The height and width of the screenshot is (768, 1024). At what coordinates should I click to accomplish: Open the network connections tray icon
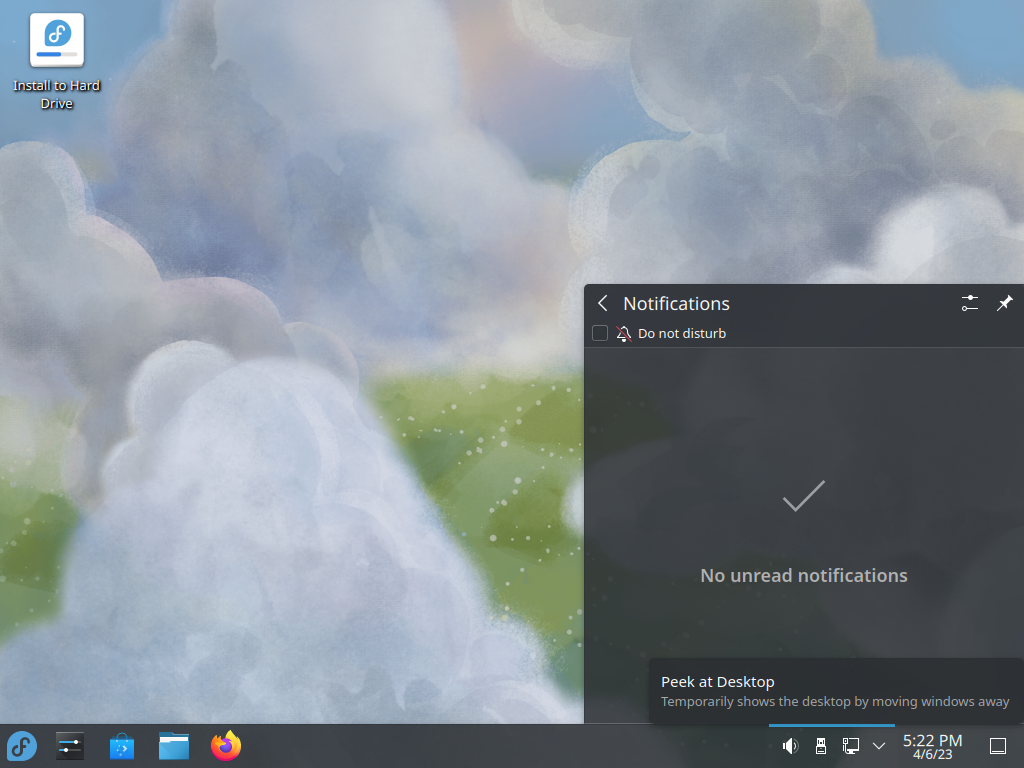pos(850,746)
